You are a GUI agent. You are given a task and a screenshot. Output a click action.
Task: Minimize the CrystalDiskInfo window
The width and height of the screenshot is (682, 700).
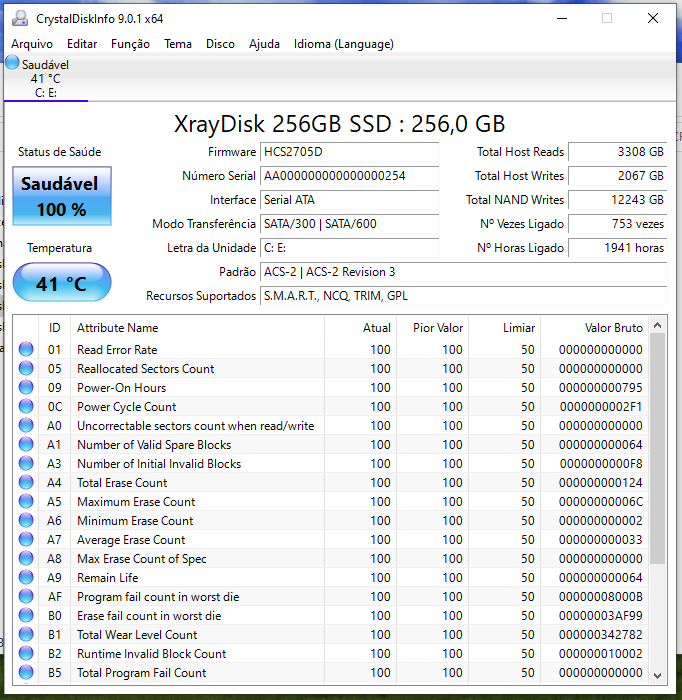point(562,18)
